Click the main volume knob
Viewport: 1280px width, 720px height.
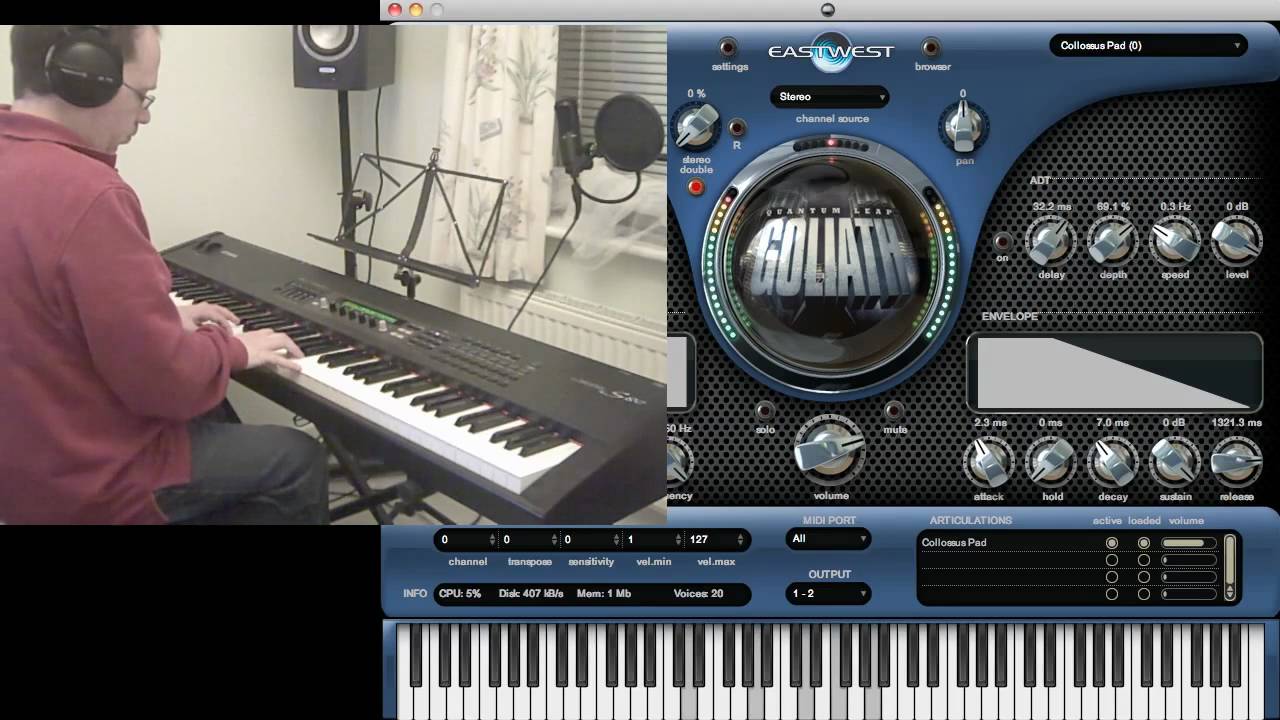pyautogui.click(x=830, y=450)
